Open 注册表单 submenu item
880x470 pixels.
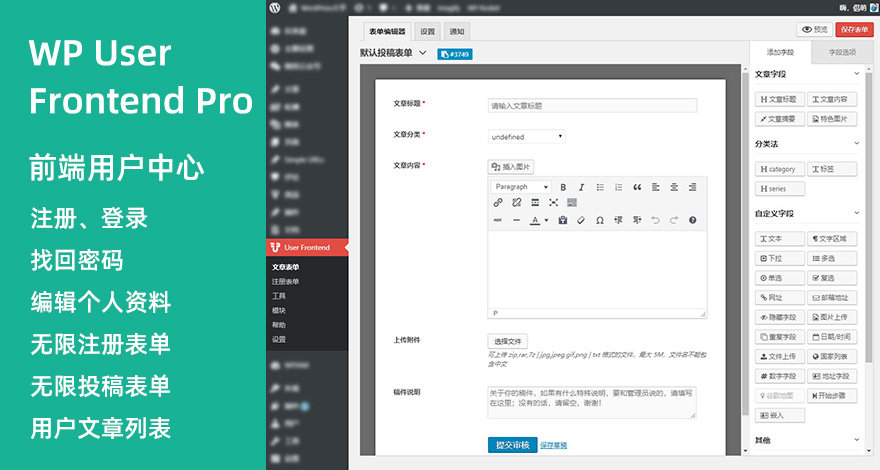(x=285, y=282)
